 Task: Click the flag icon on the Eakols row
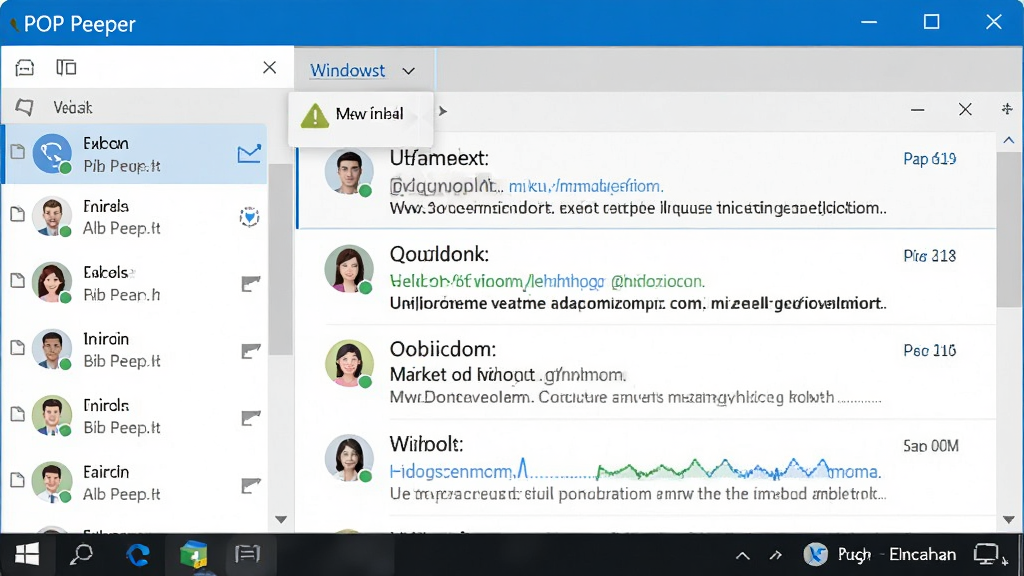(x=251, y=283)
